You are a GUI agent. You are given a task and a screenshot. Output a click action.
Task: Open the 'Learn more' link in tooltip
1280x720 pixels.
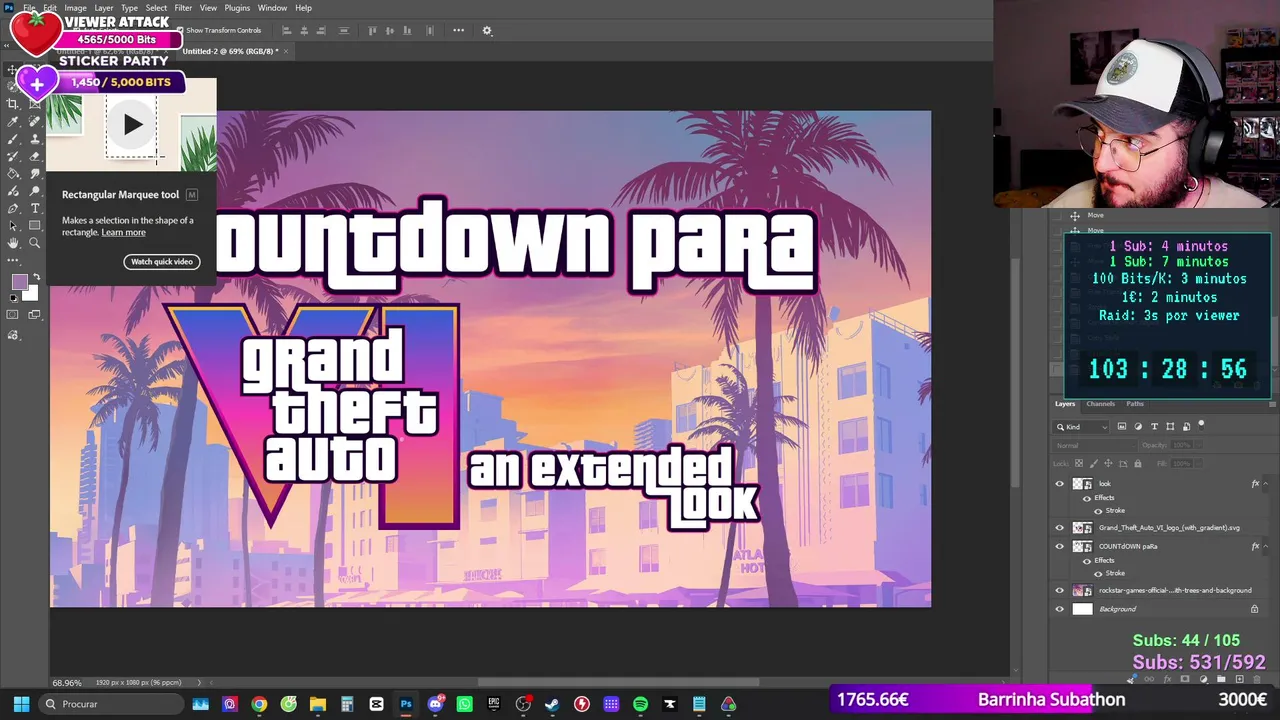coord(123,233)
